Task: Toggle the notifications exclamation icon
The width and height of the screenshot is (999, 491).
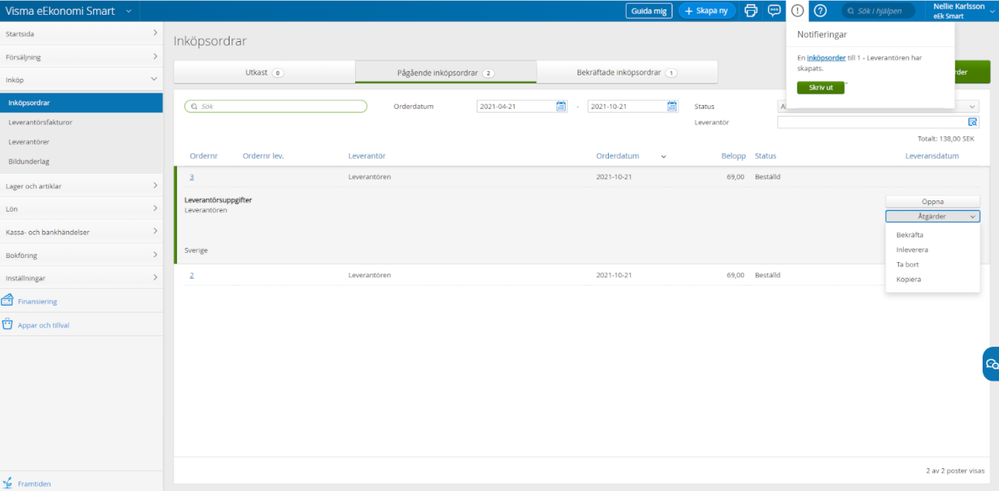Action: point(797,10)
